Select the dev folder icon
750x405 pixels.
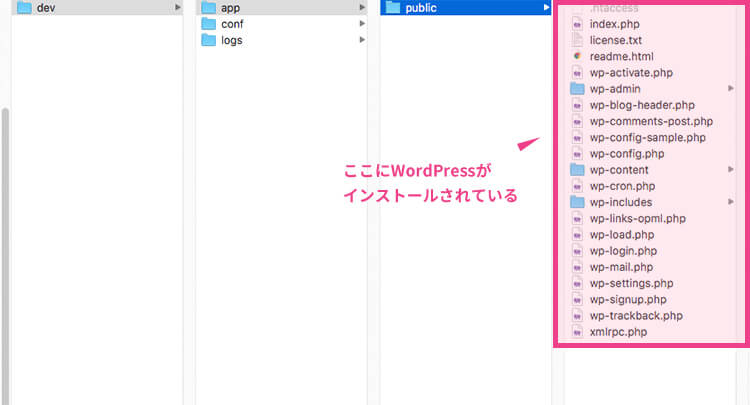(x=24, y=8)
